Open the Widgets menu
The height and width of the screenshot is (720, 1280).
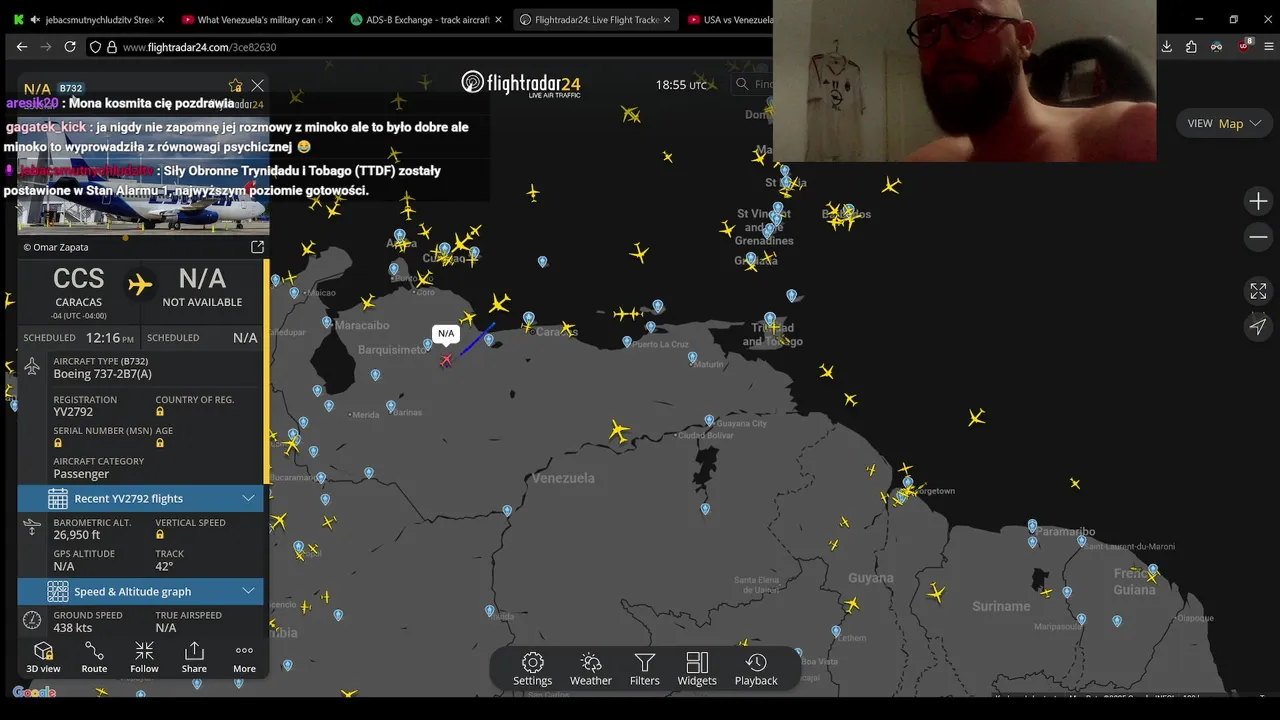point(697,669)
